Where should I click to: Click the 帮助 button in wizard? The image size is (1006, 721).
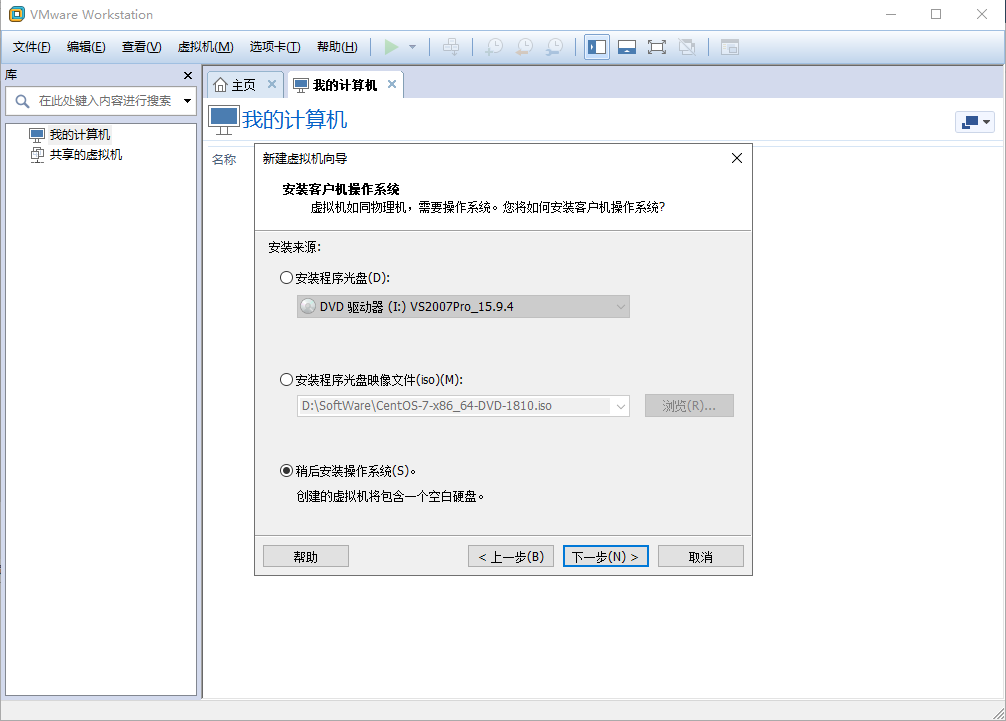[305, 557]
